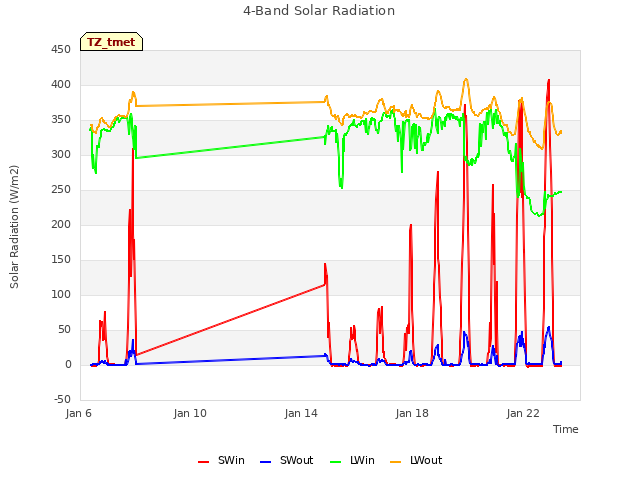Screen dimensions: 640x480
Task: Click the blue SWout legend color marker
Action: click(265, 462)
